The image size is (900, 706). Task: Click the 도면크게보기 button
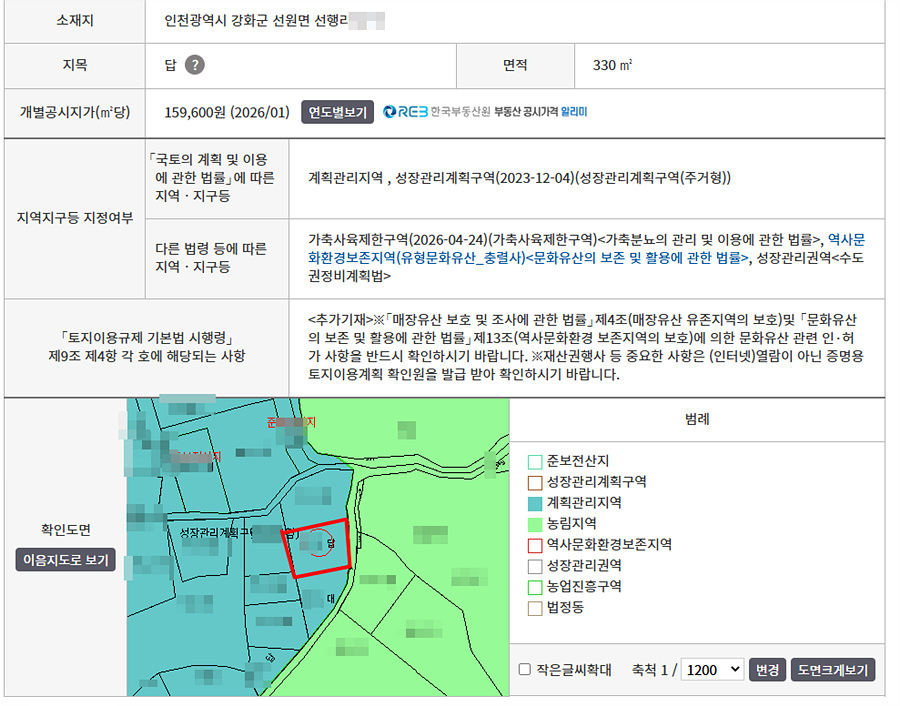[833, 670]
